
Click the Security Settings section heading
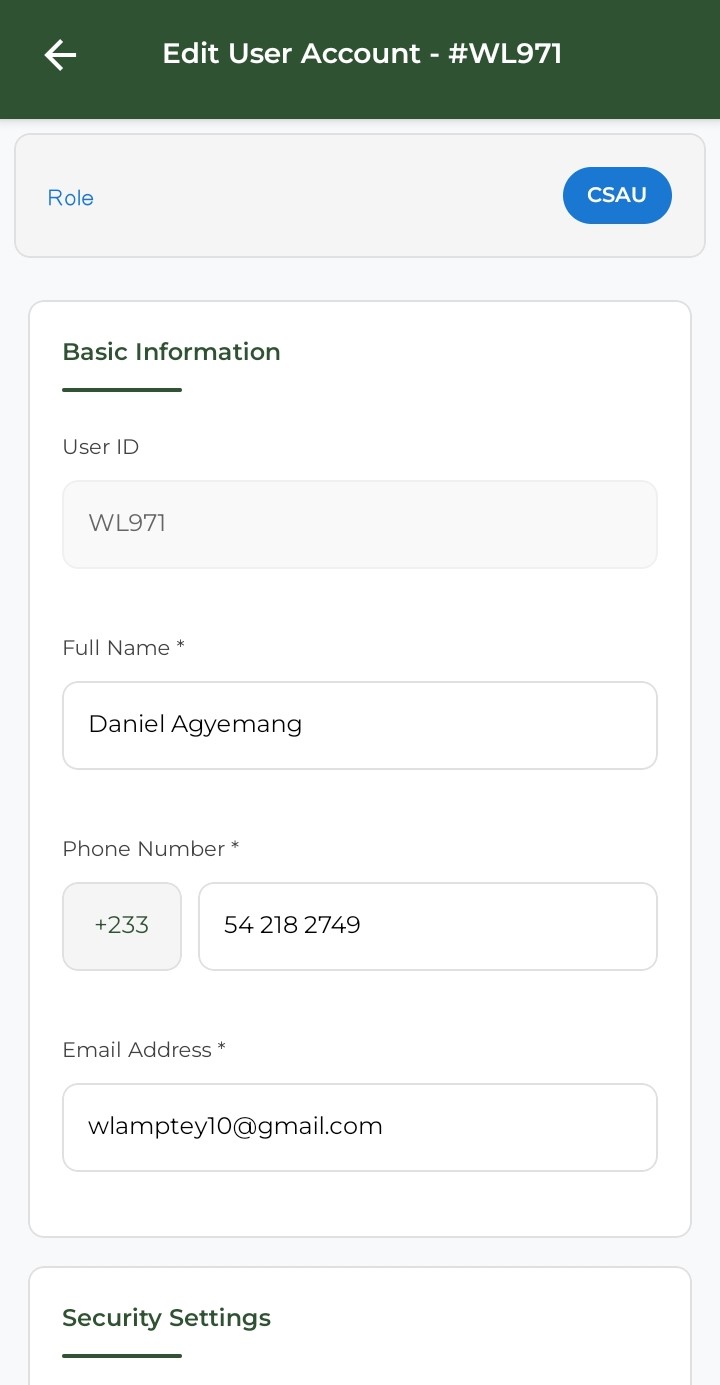tap(166, 1318)
